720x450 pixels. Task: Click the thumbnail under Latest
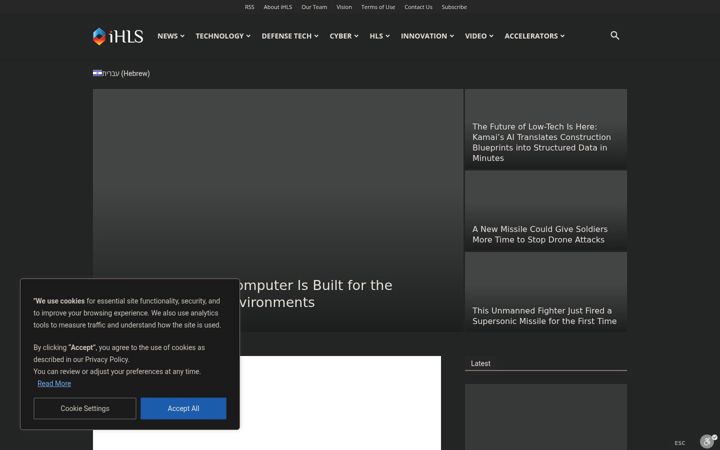[x=546, y=417]
